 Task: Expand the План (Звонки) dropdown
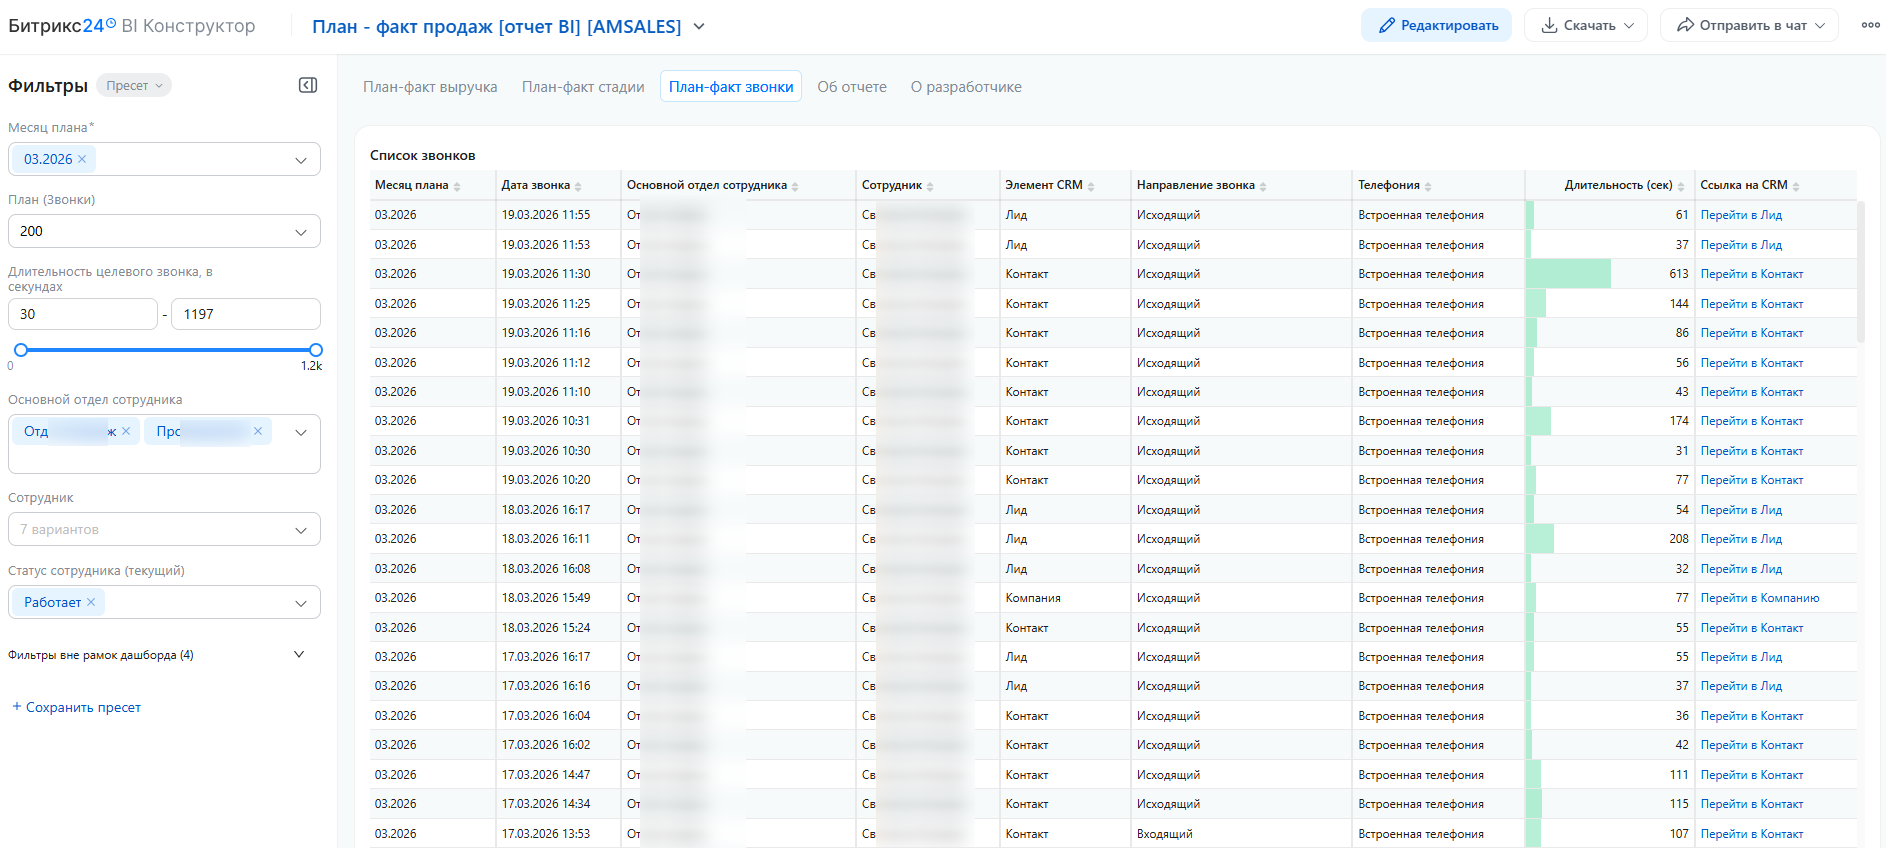pyautogui.click(x=301, y=232)
